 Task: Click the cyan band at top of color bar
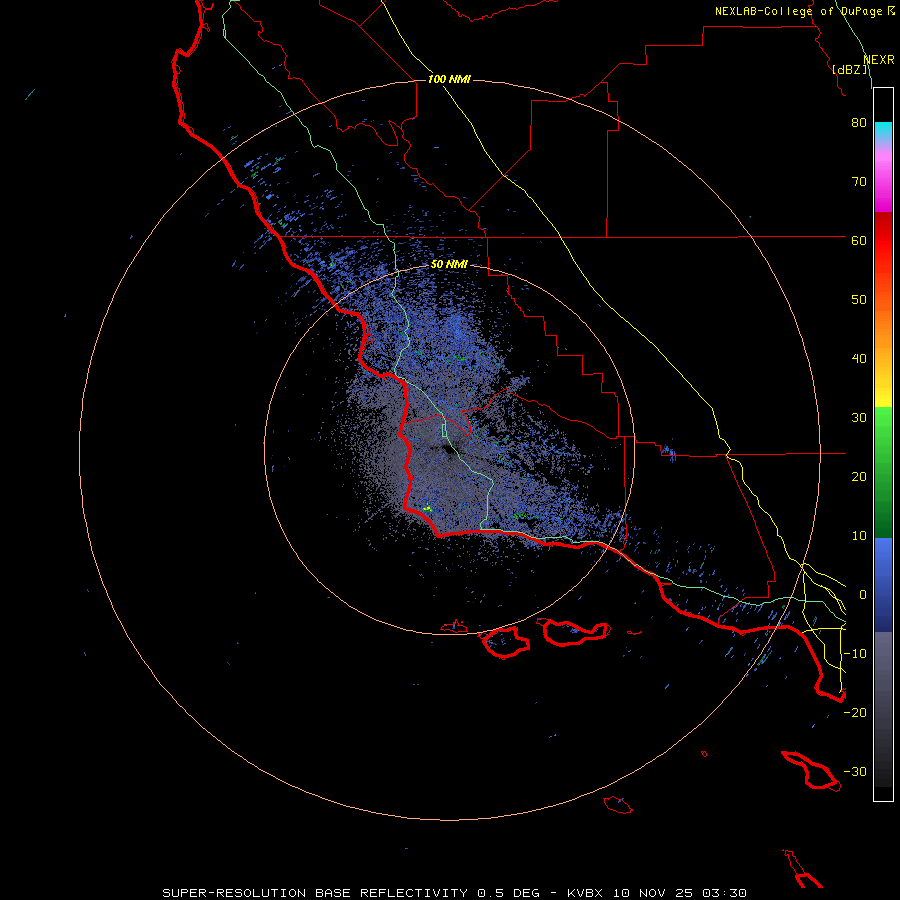pyautogui.click(x=883, y=132)
